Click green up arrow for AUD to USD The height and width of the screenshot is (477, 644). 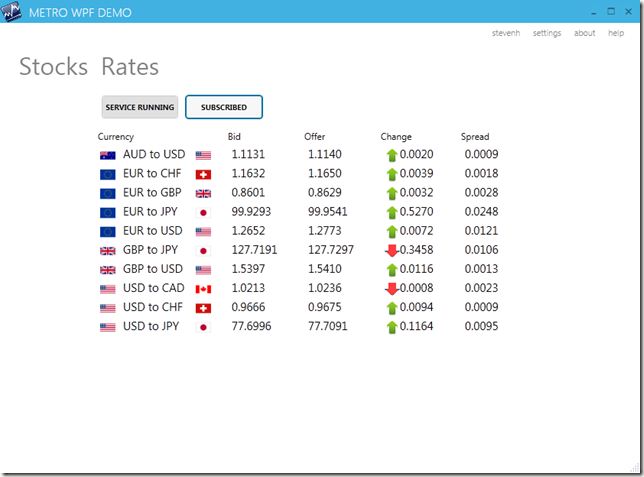[392, 155]
